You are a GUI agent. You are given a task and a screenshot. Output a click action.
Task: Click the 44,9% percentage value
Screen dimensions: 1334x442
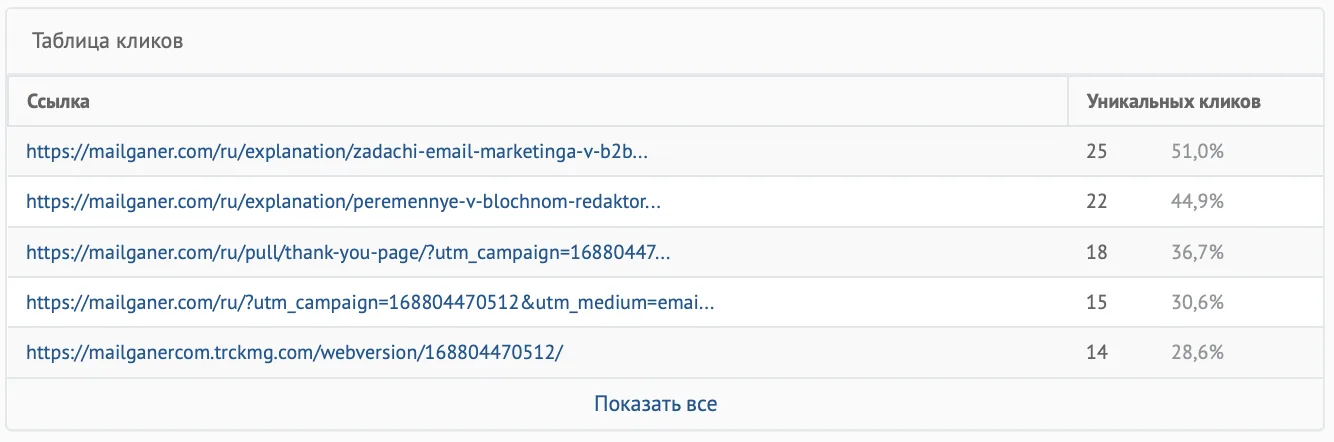coord(1197,202)
